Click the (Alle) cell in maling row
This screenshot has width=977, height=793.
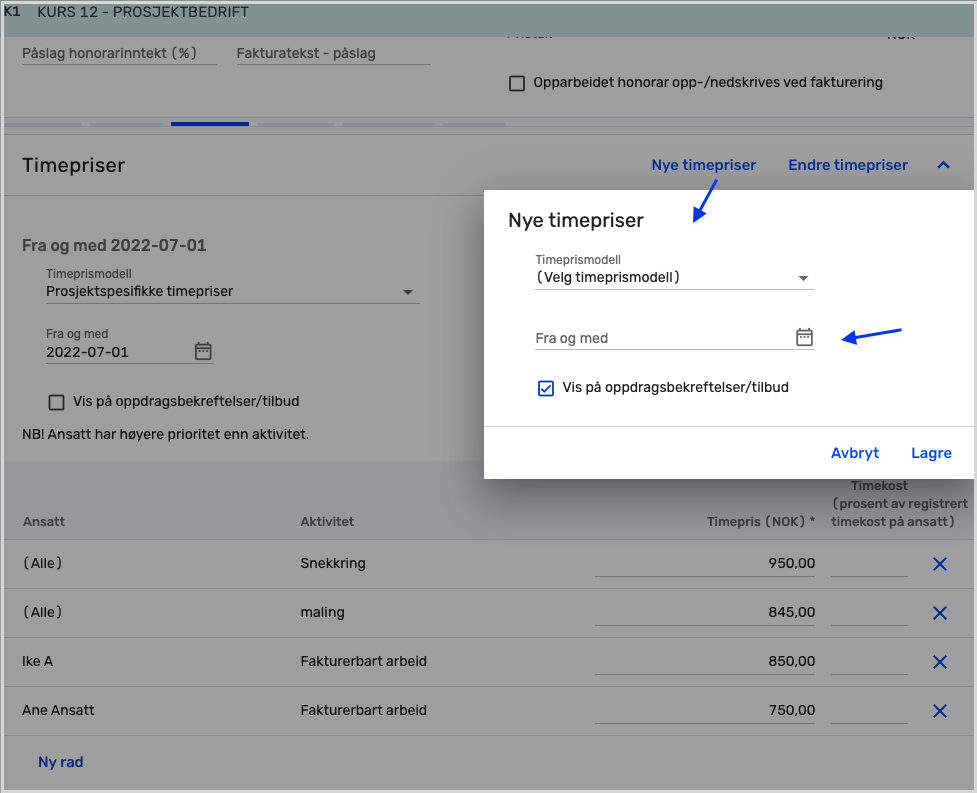coord(42,612)
